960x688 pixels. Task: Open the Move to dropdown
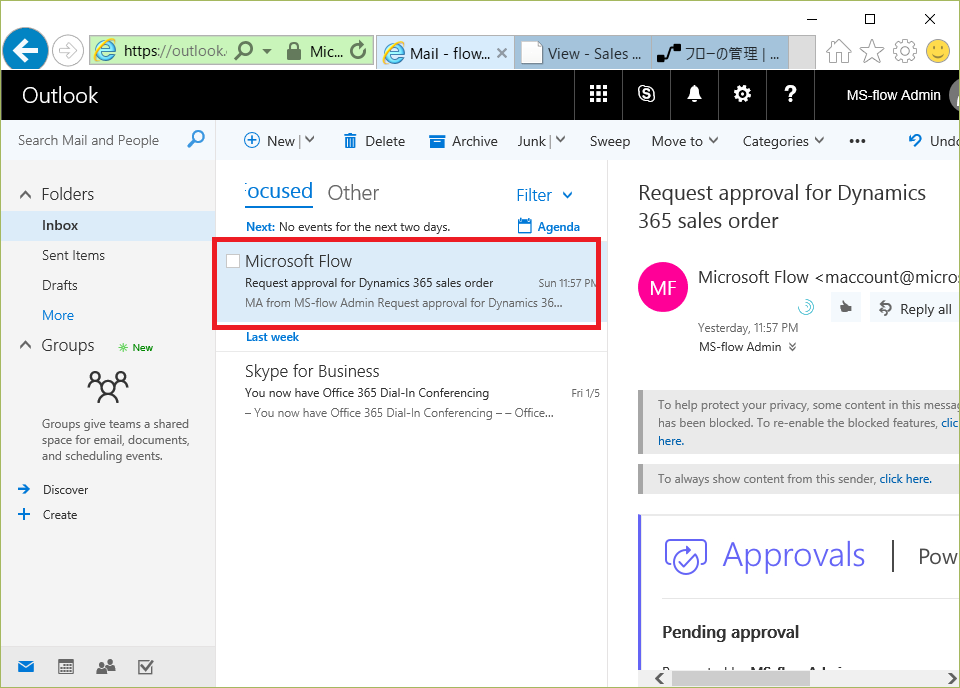click(684, 141)
